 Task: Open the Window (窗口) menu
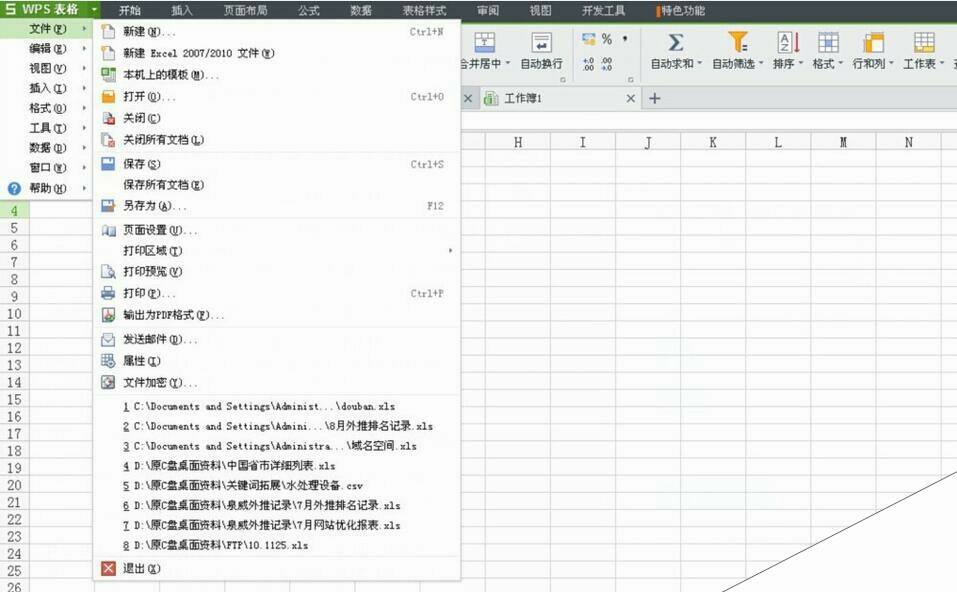46,167
